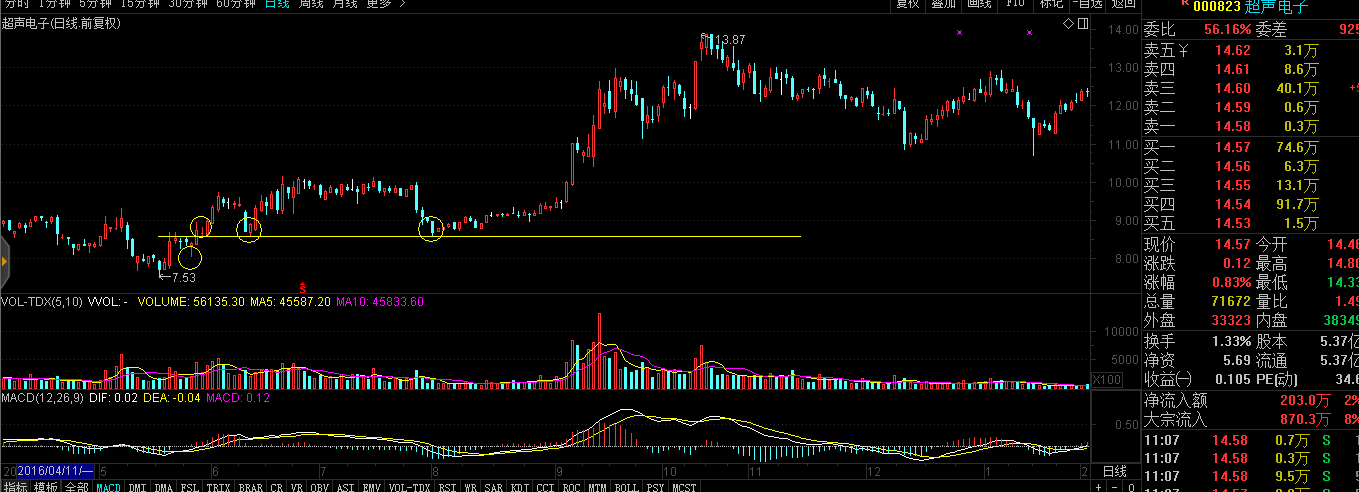
Task: Open the 模板 template tab
Action: [x=46, y=487]
